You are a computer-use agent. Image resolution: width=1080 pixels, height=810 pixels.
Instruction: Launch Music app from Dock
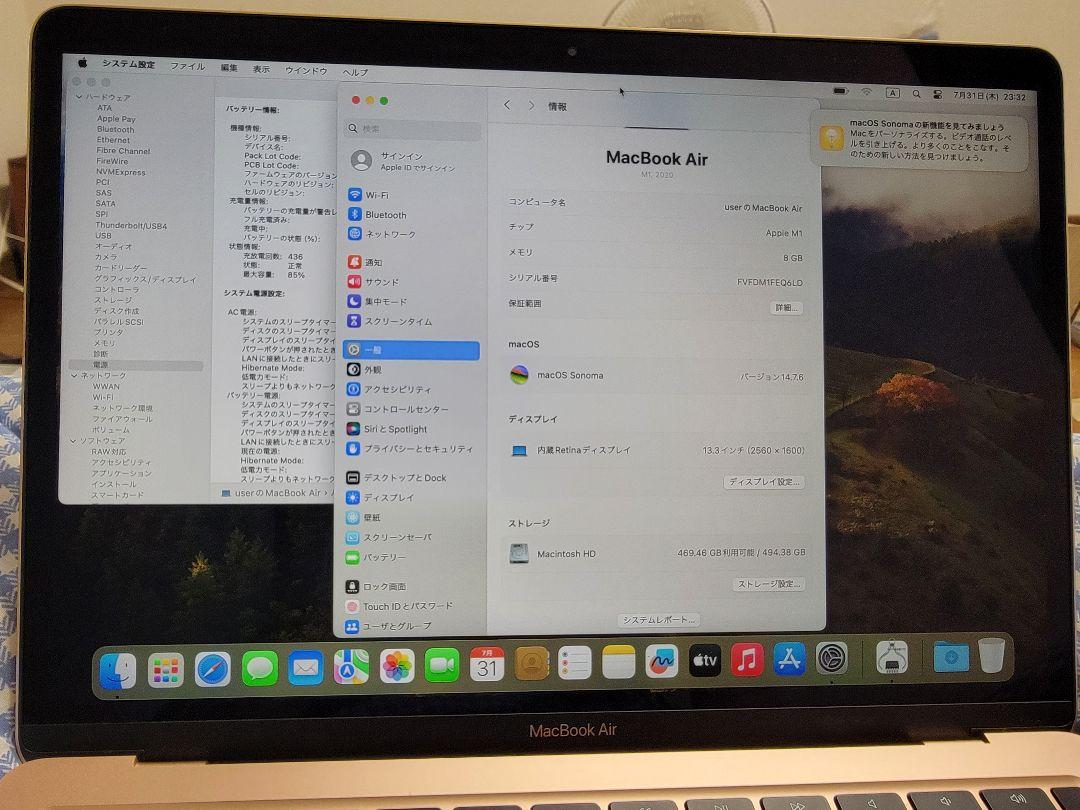tap(747, 660)
